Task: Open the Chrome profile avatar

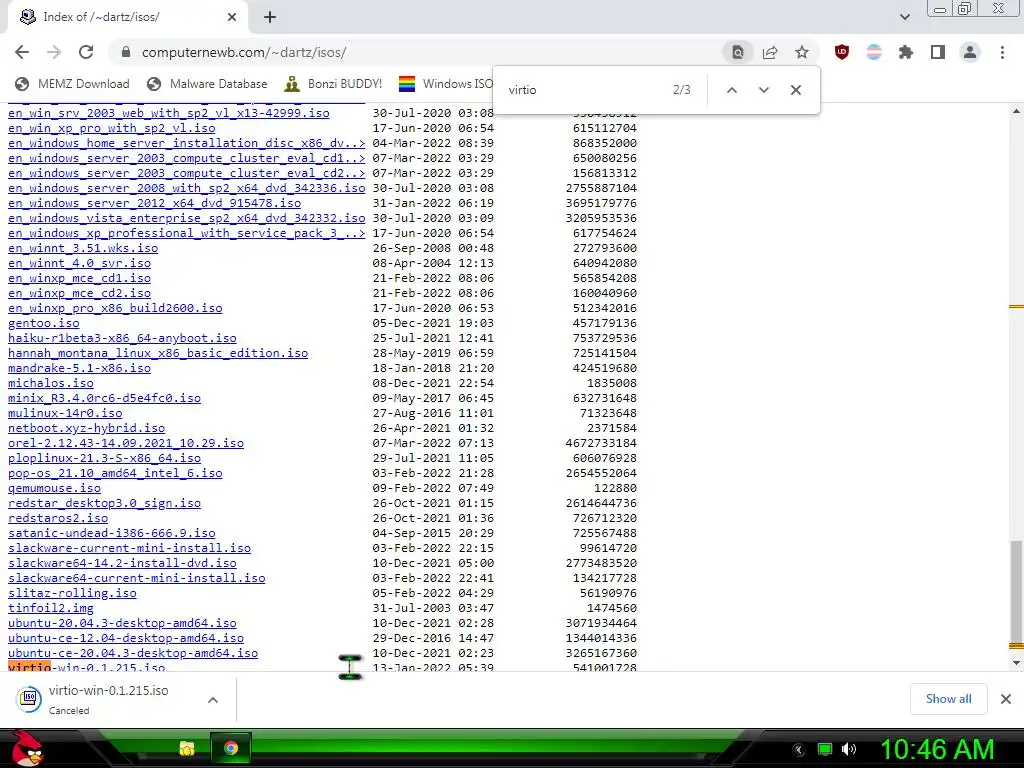Action: click(x=970, y=52)
